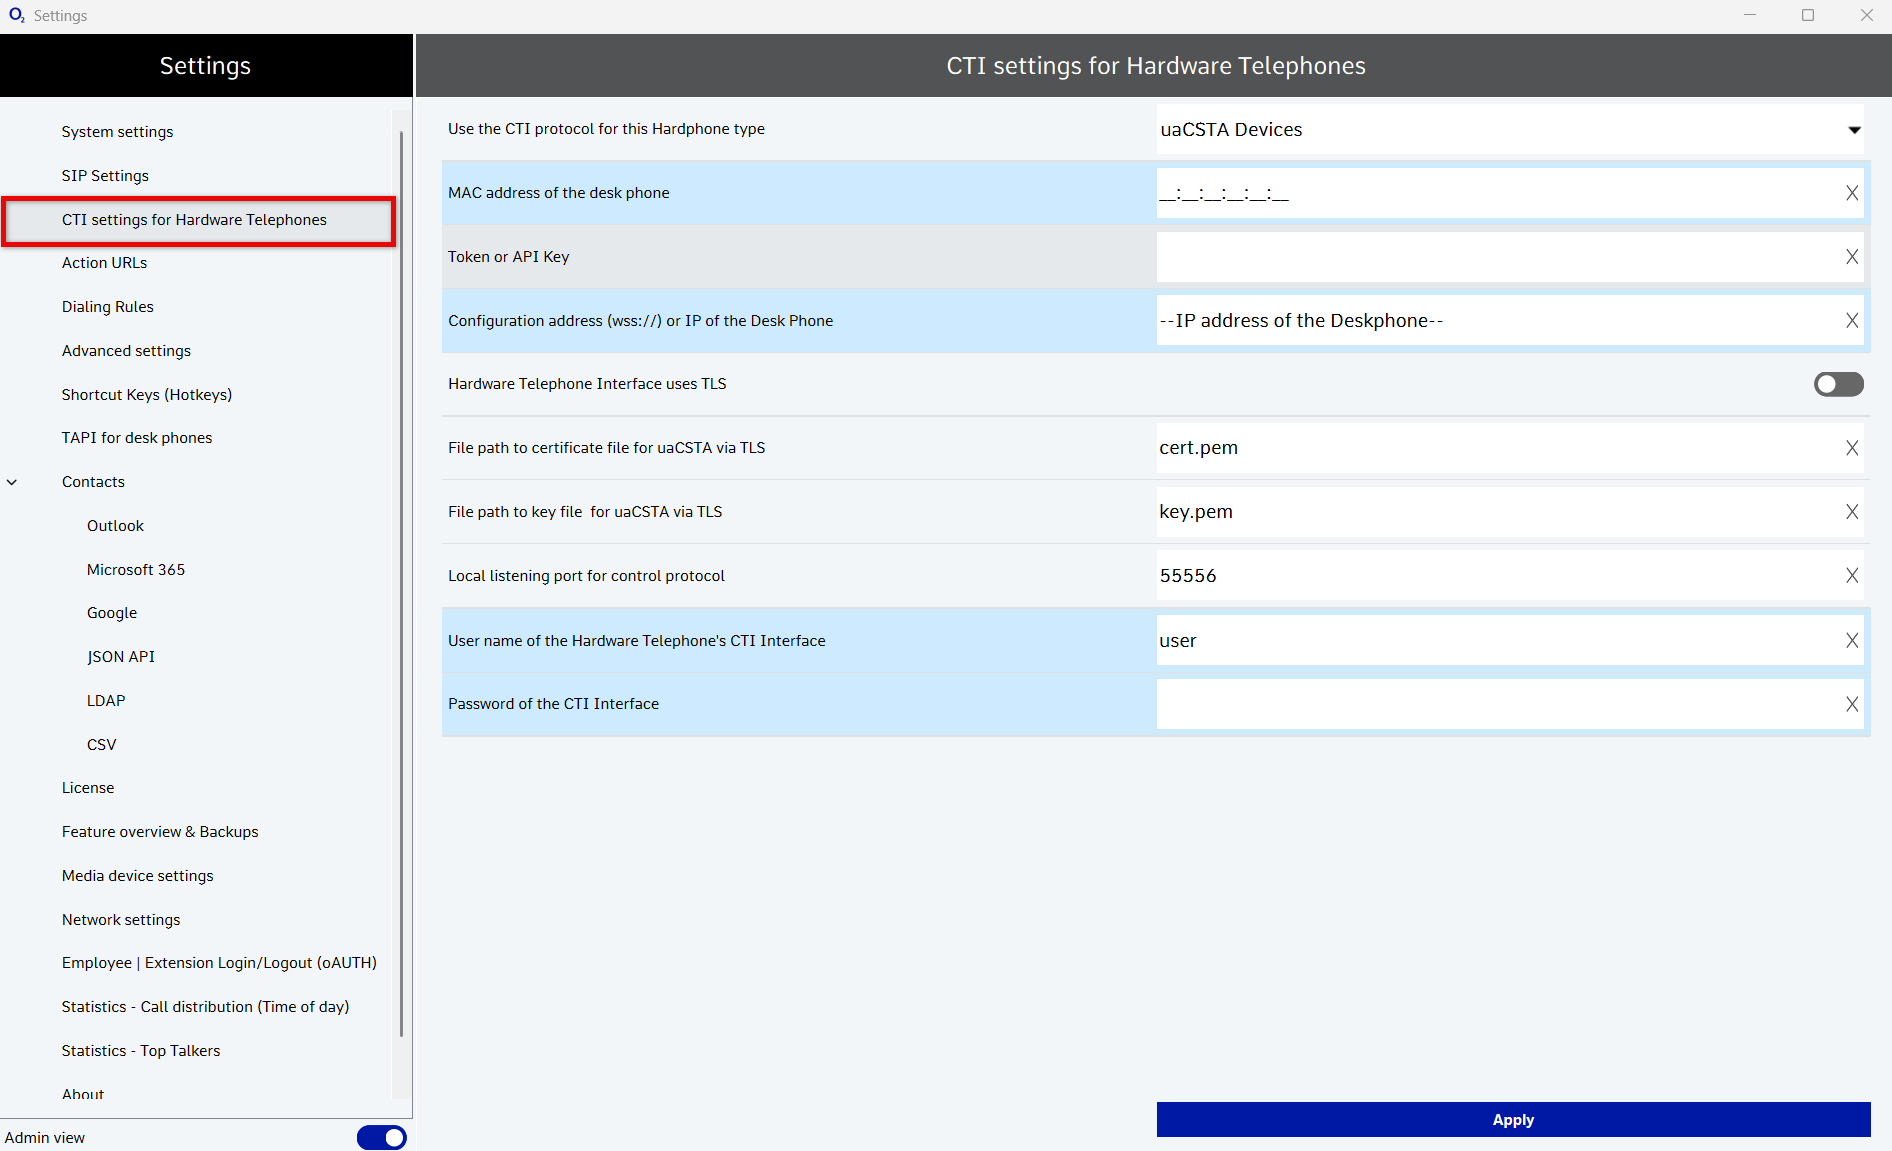Click the Password of CTI Interface input
Image resolution: width=1892 pixels, height=1151 pixels.
[1497, 704]
